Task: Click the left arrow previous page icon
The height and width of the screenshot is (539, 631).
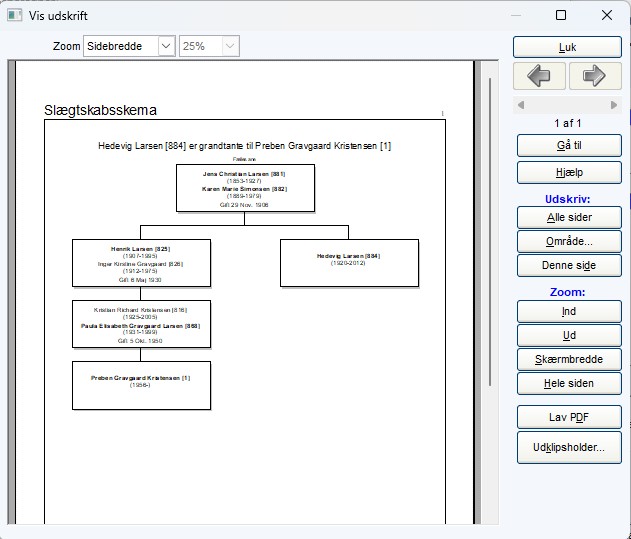Action: click(x=539, y=76)
